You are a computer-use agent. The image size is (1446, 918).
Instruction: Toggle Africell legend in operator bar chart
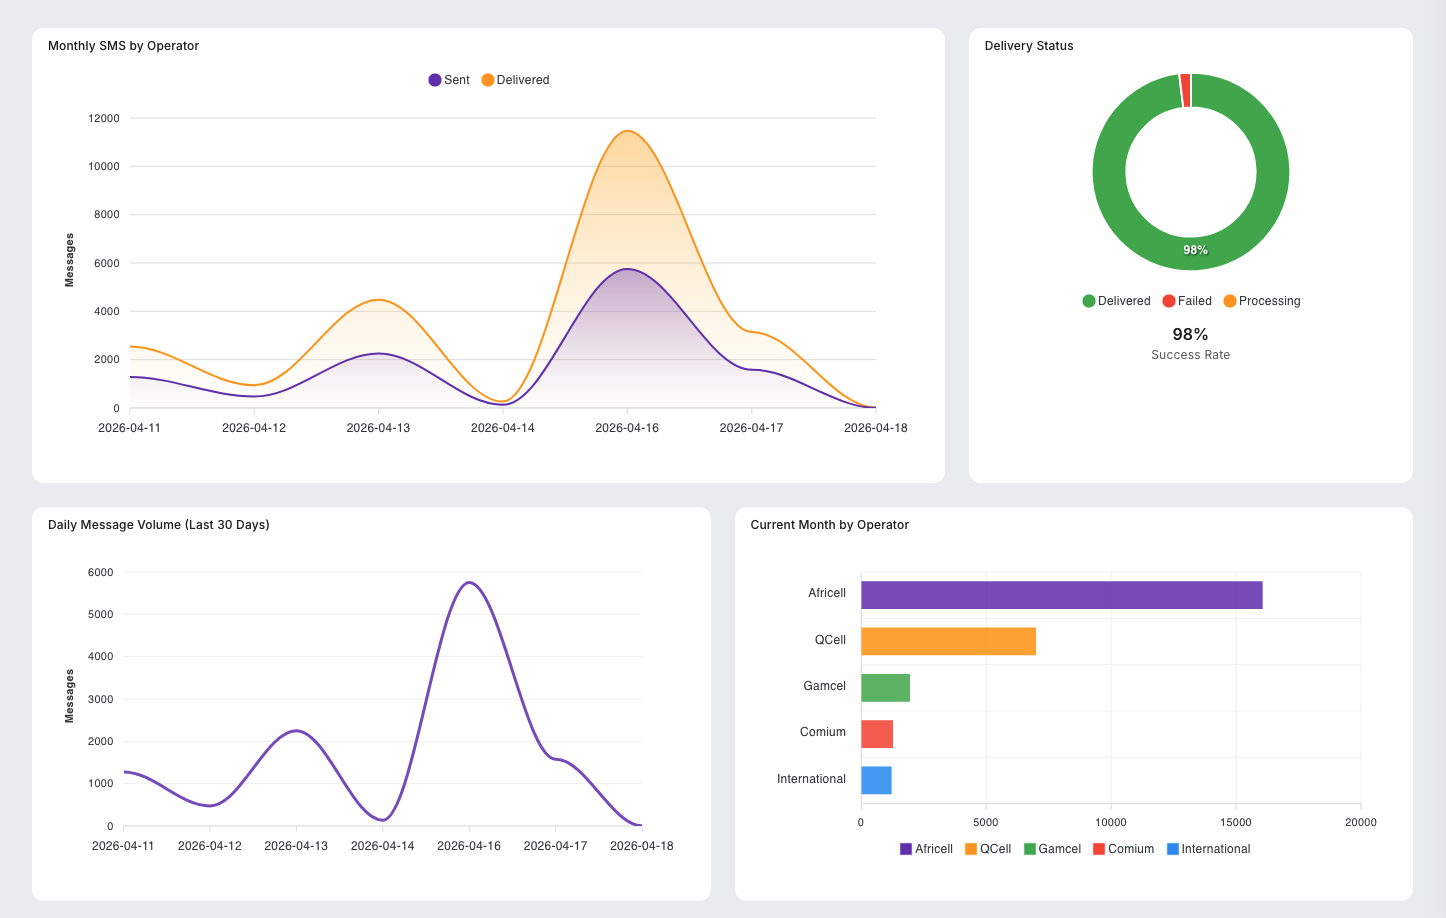926,849
